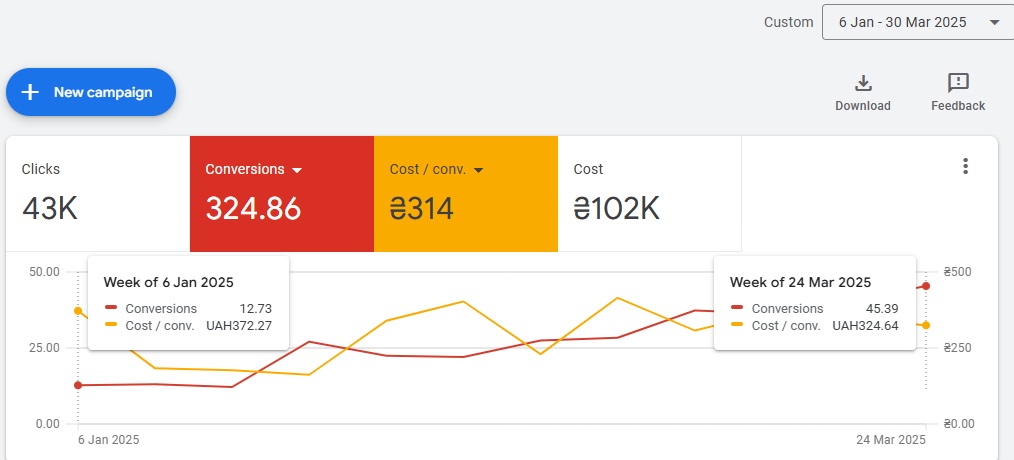1014x460 pixels.
Task: Open the date range dropdown
Action: [x=918, y=22]
